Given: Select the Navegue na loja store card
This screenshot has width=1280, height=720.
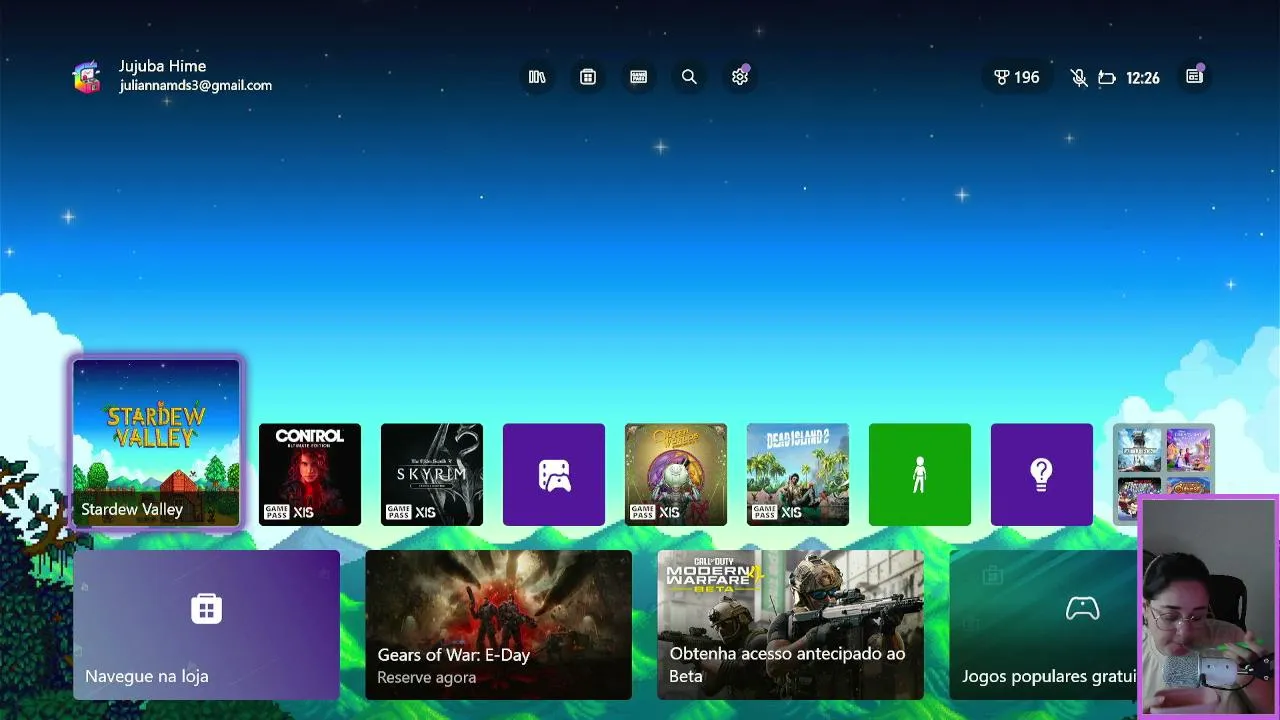Looking at the screenshot, I should 207,625.
